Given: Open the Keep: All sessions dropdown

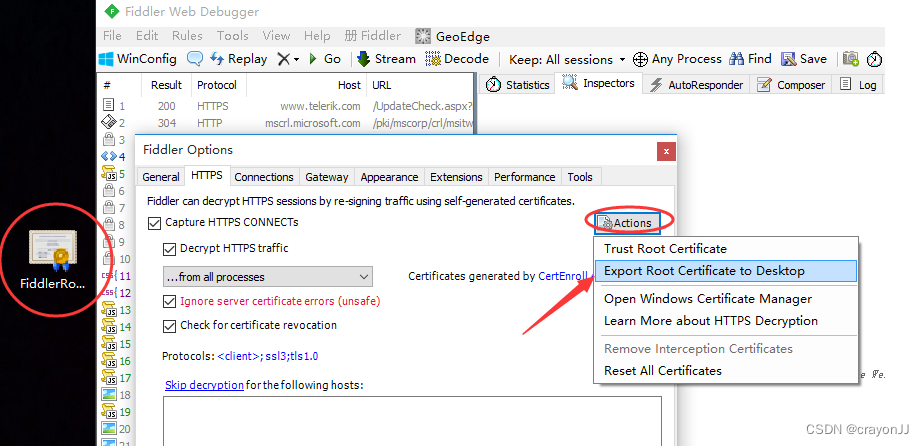Looking at the screenshot, I should click(567, 60).
